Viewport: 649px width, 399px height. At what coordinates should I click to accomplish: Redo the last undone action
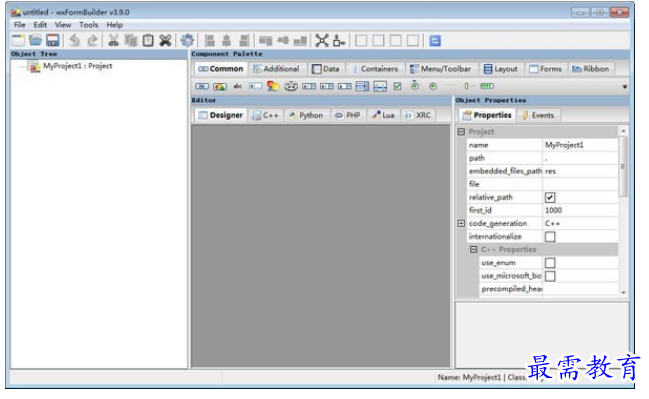tap(92, 41)
